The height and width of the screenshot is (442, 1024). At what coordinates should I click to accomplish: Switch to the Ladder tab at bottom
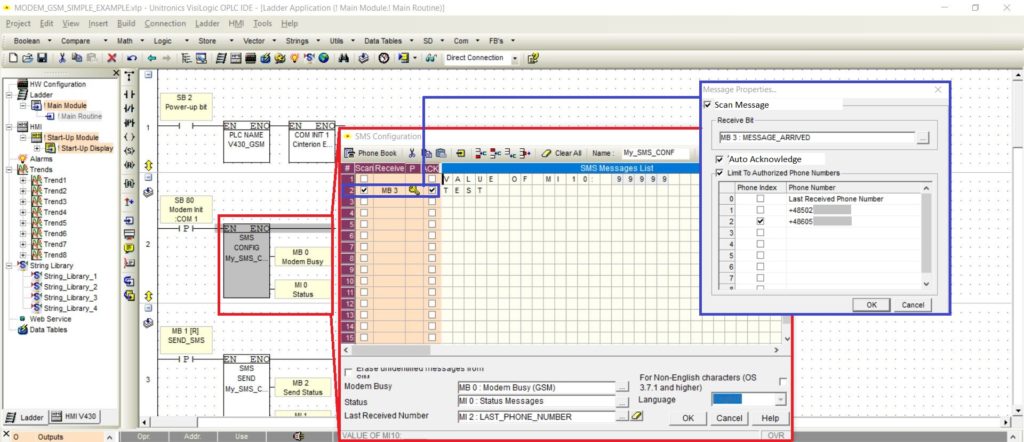pos(25,417)
